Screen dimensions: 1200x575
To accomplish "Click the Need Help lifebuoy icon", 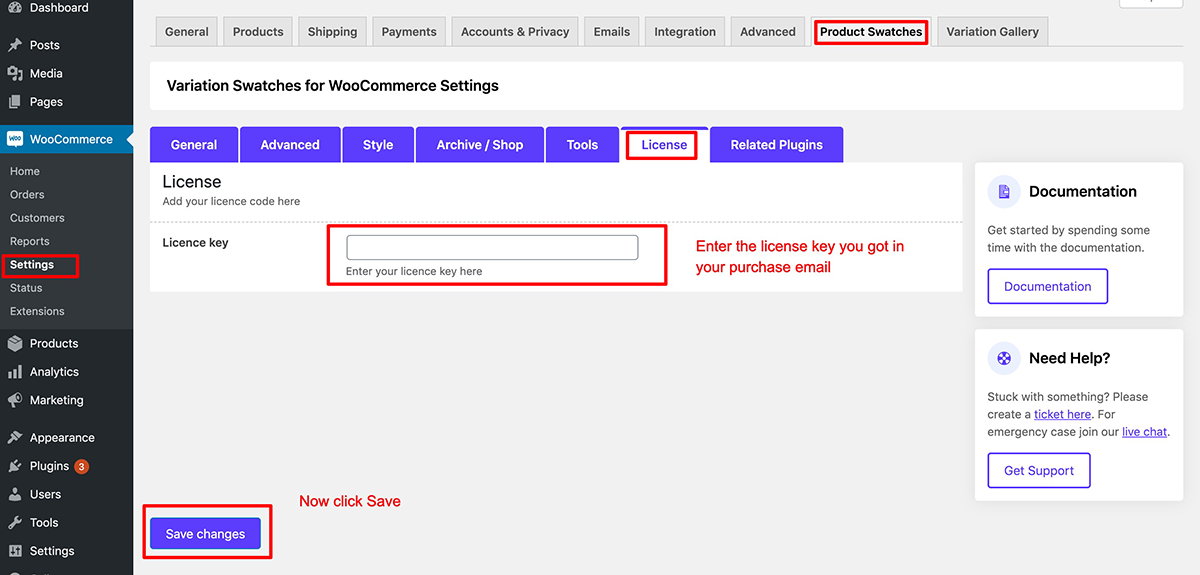I will pyautogui.click(x=1004, y=358).
